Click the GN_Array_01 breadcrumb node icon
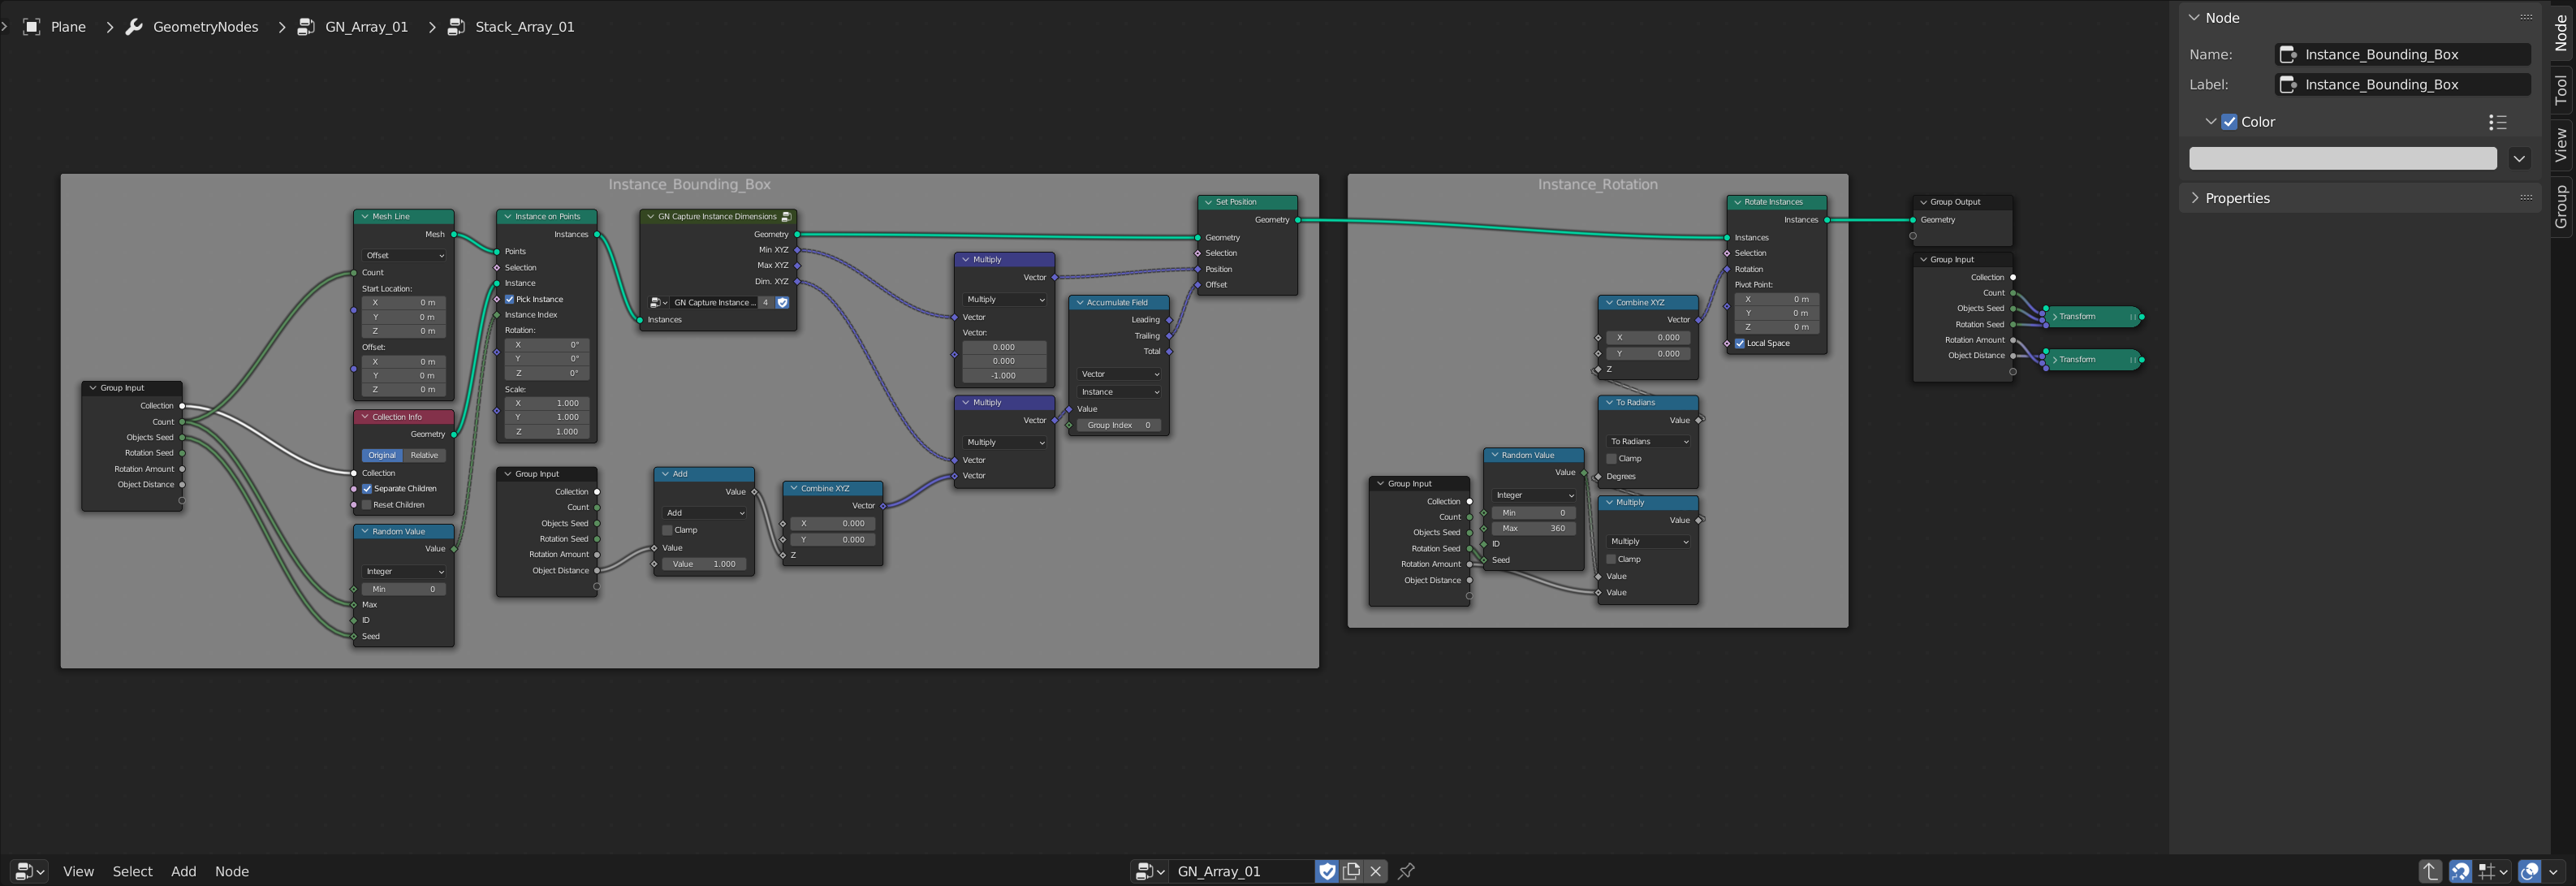Image resolution: width=2576 pixels, height=886 pixels. pyautogui.click(x=306, y=27)
